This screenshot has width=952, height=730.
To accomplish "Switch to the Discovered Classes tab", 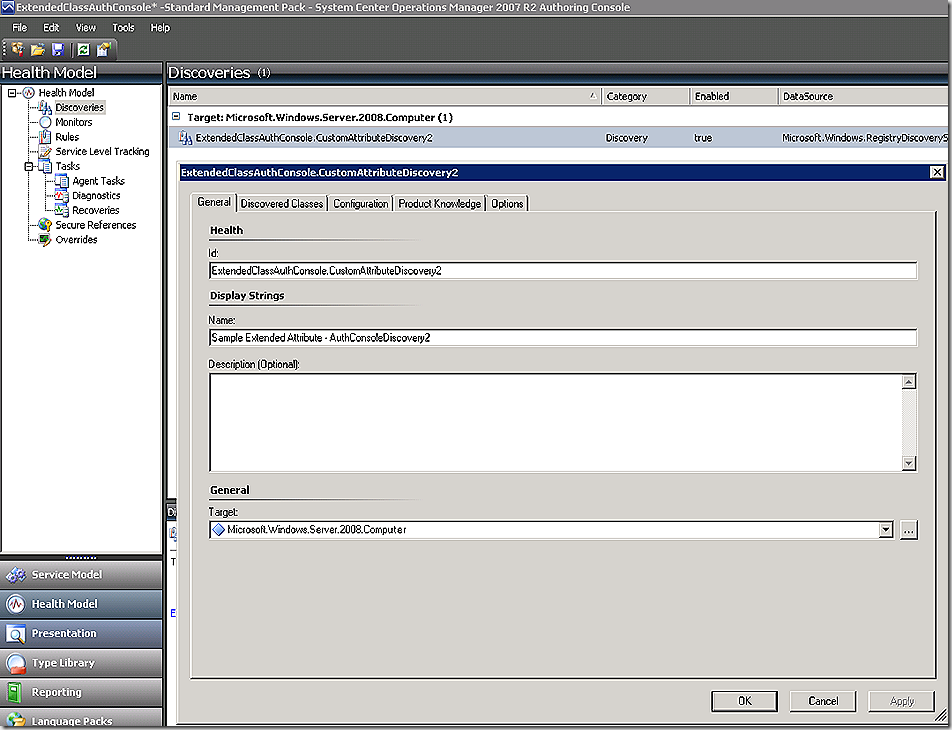I will 282,203.
